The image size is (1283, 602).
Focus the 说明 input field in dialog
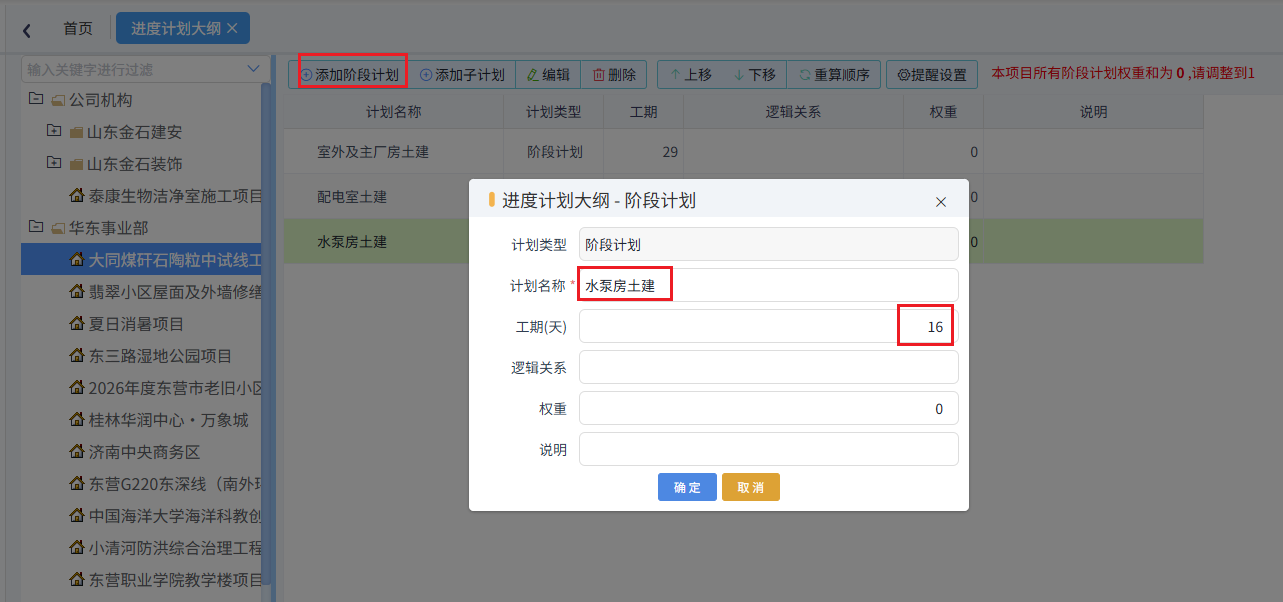click(768, 449)
